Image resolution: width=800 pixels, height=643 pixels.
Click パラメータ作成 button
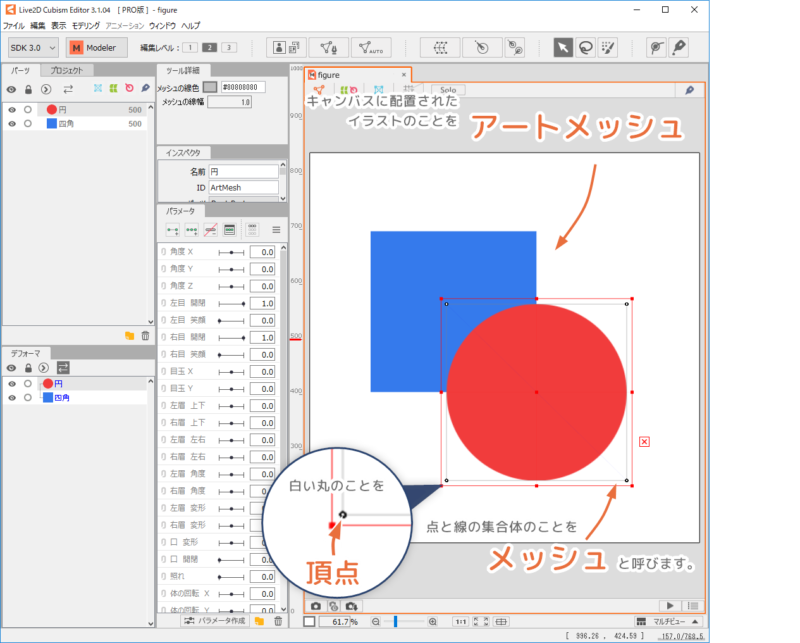pos(215,621)
